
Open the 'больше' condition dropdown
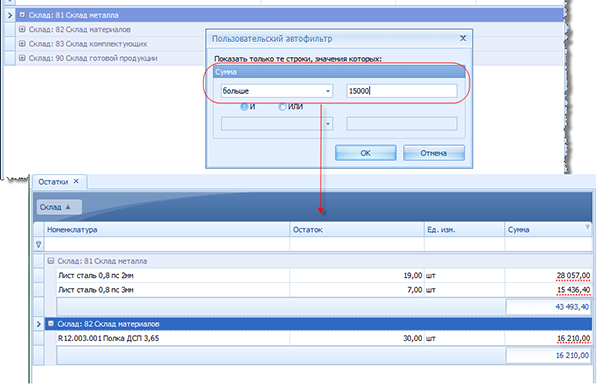tap(328, 91)
